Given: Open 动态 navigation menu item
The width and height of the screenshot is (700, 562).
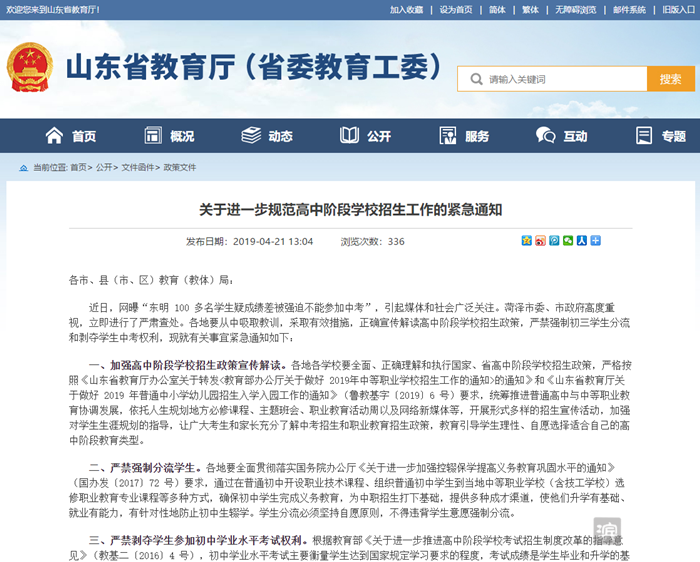Looking at the screenshot, I should point(280,136).
